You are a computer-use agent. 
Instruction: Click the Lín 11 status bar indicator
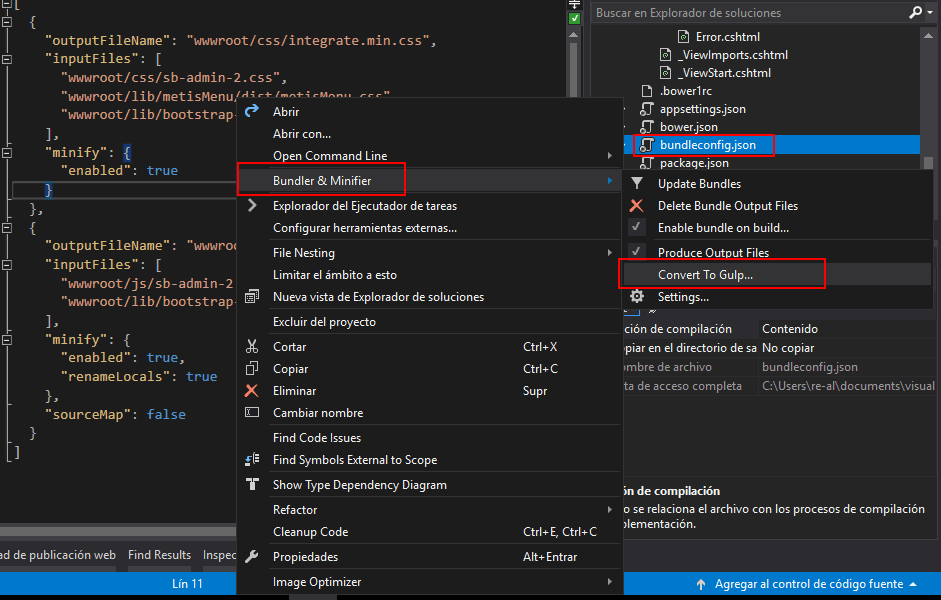(x=187, y=583)
